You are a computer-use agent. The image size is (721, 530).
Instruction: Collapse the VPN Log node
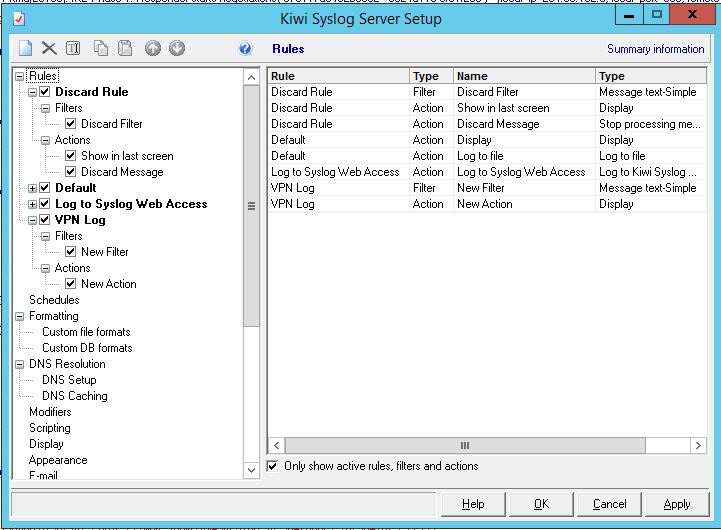click(x=32, y=220)
